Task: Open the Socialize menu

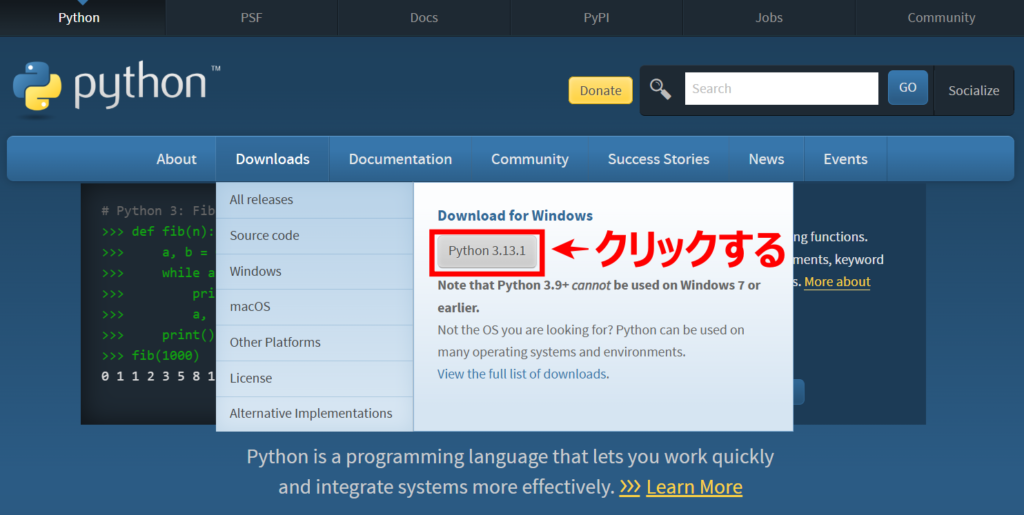Action: 974,90
